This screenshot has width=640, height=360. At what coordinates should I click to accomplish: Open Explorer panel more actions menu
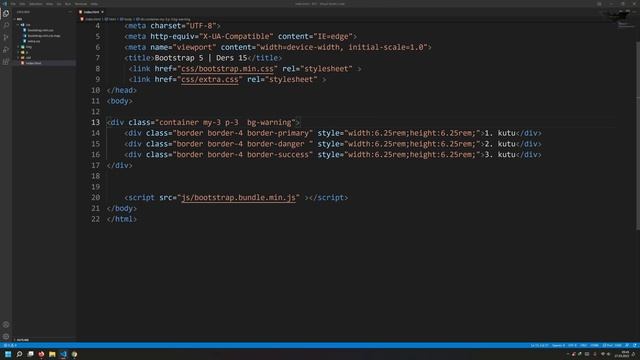click(x=70, y=12)
